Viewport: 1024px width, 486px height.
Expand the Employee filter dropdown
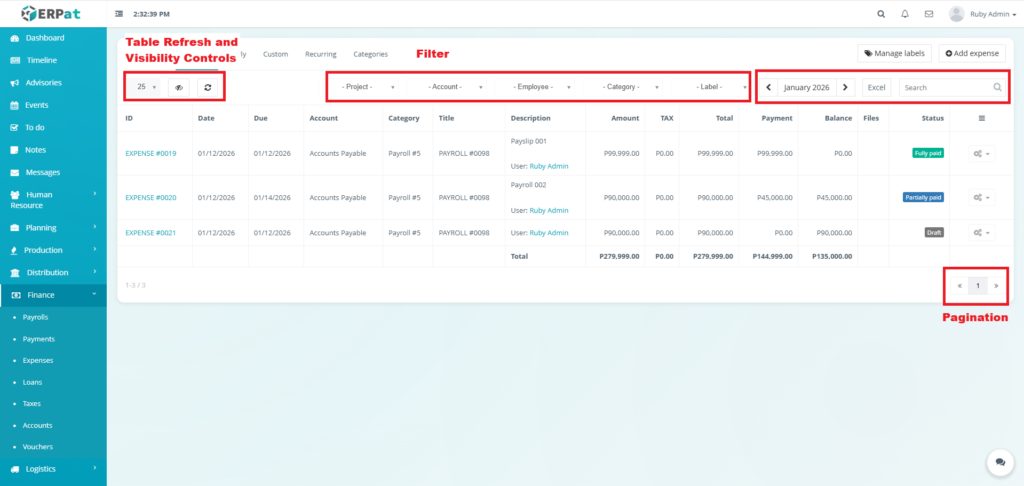pos(541,87)
